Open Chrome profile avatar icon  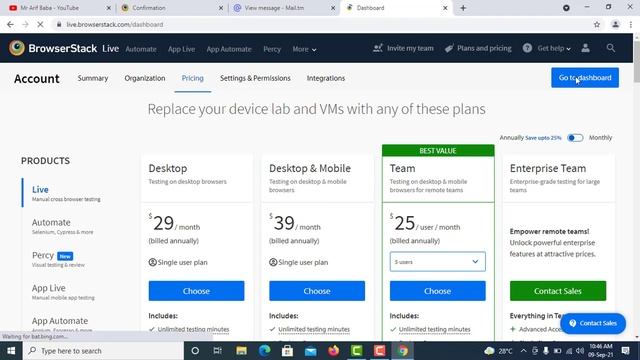tap(616, 24)
